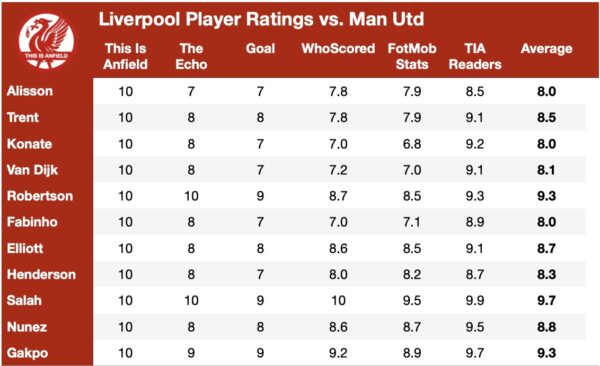Click The Echo column header

(x=191, y=56)
